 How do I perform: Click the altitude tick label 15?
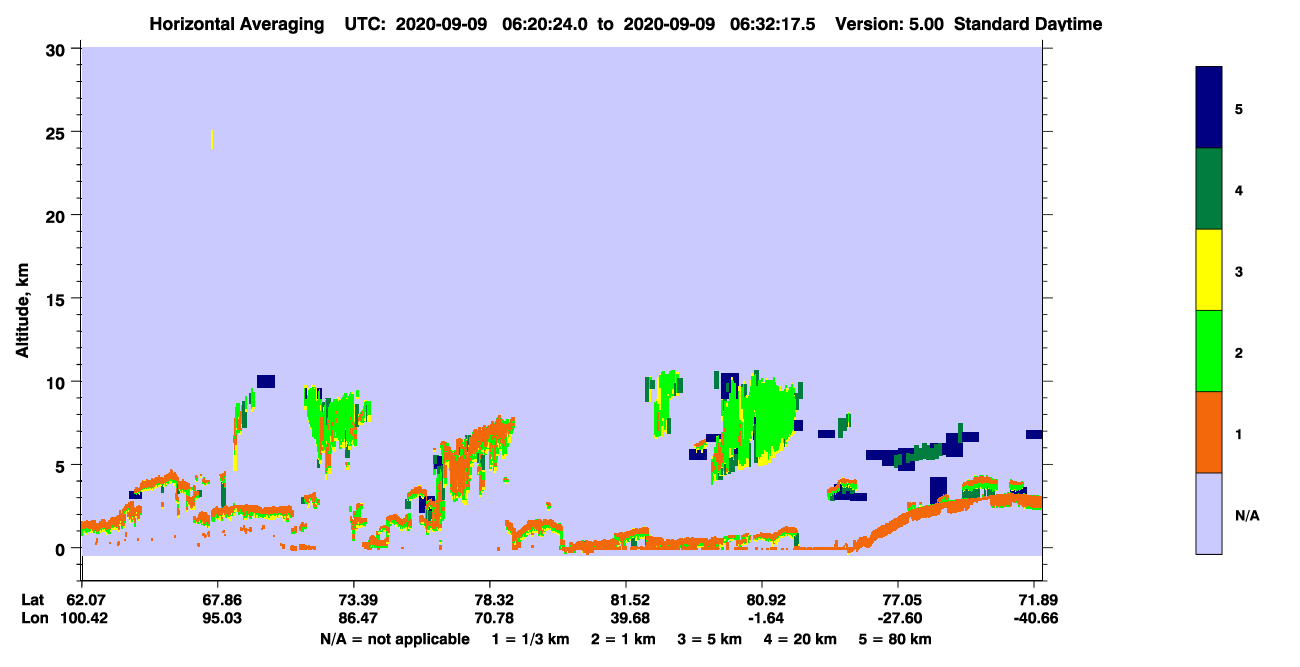tap(58, 298)
